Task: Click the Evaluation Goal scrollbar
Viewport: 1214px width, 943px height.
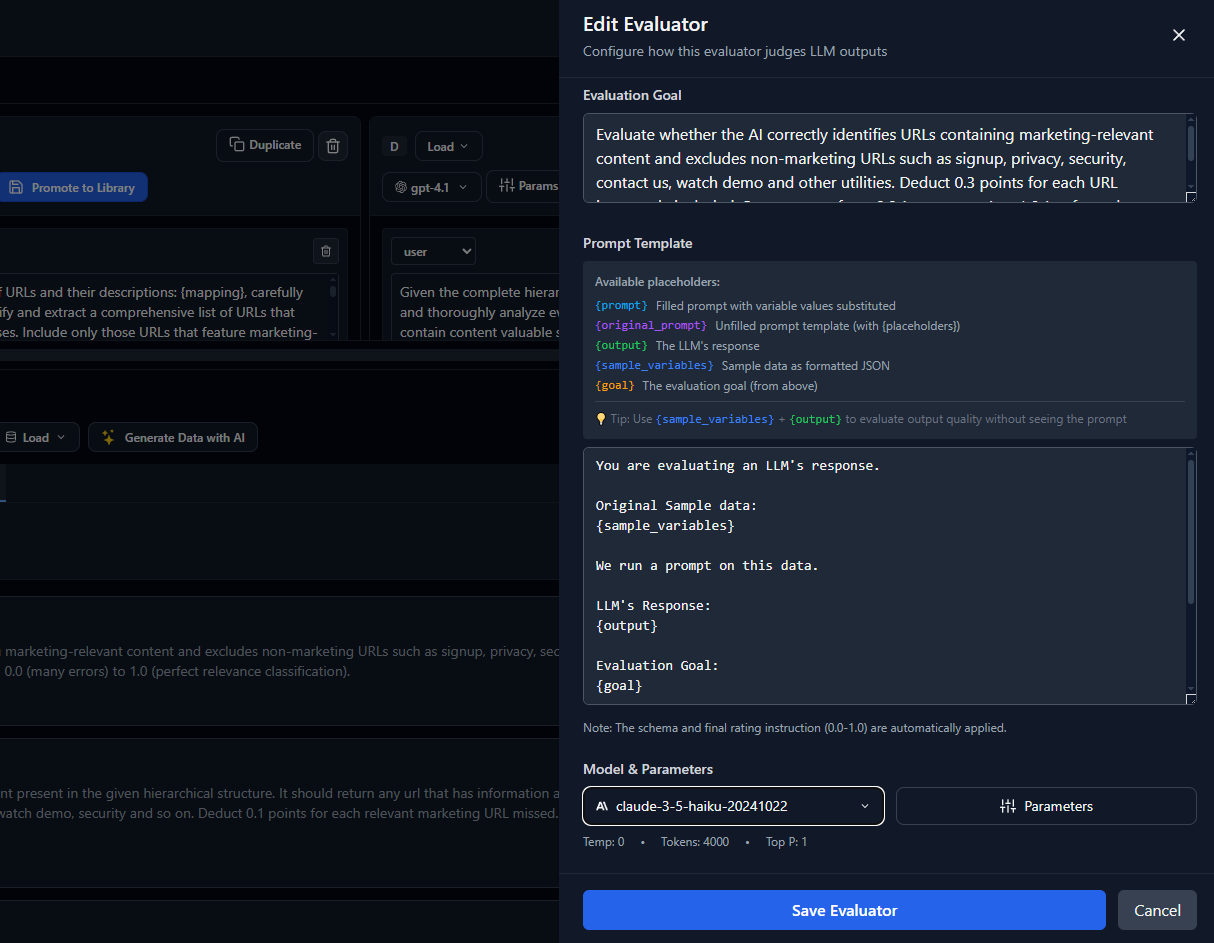Action: tap(1190, 143)
